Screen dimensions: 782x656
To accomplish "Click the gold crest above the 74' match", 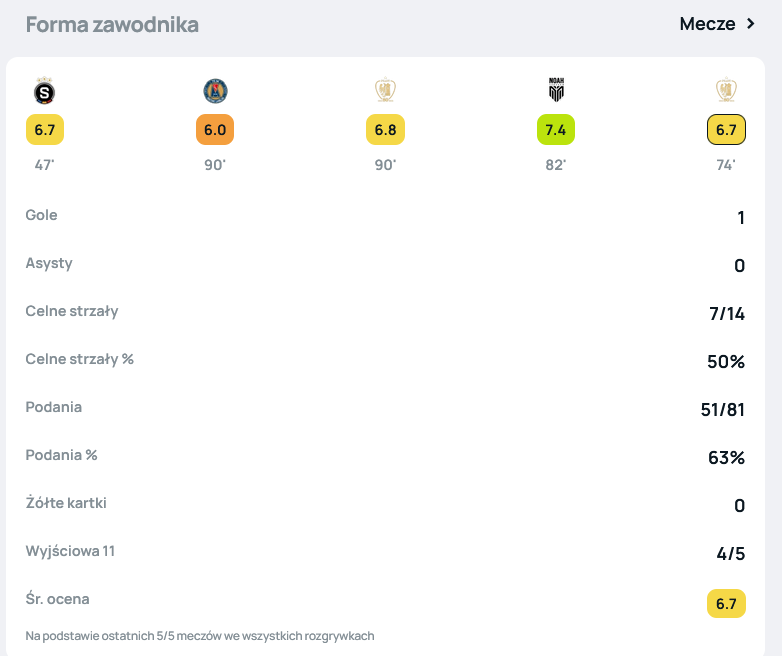I will tap(726, 92).
